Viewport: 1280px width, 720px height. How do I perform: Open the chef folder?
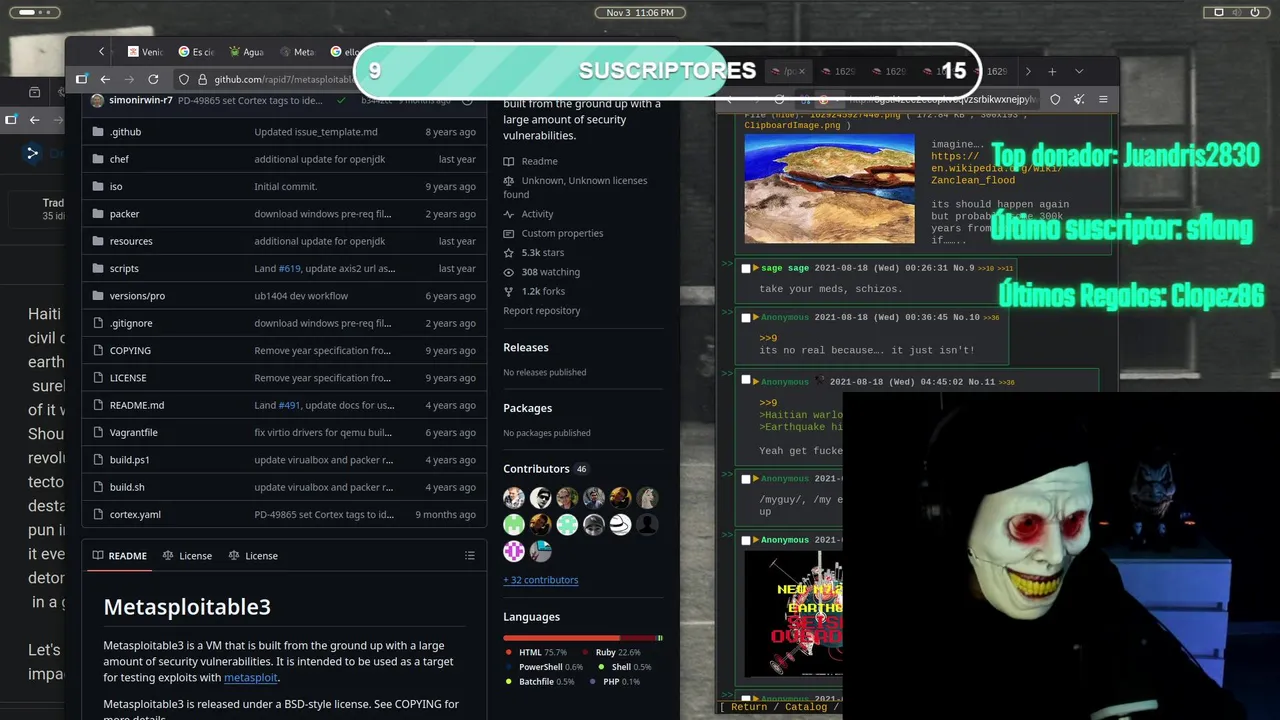coord(119,159)
